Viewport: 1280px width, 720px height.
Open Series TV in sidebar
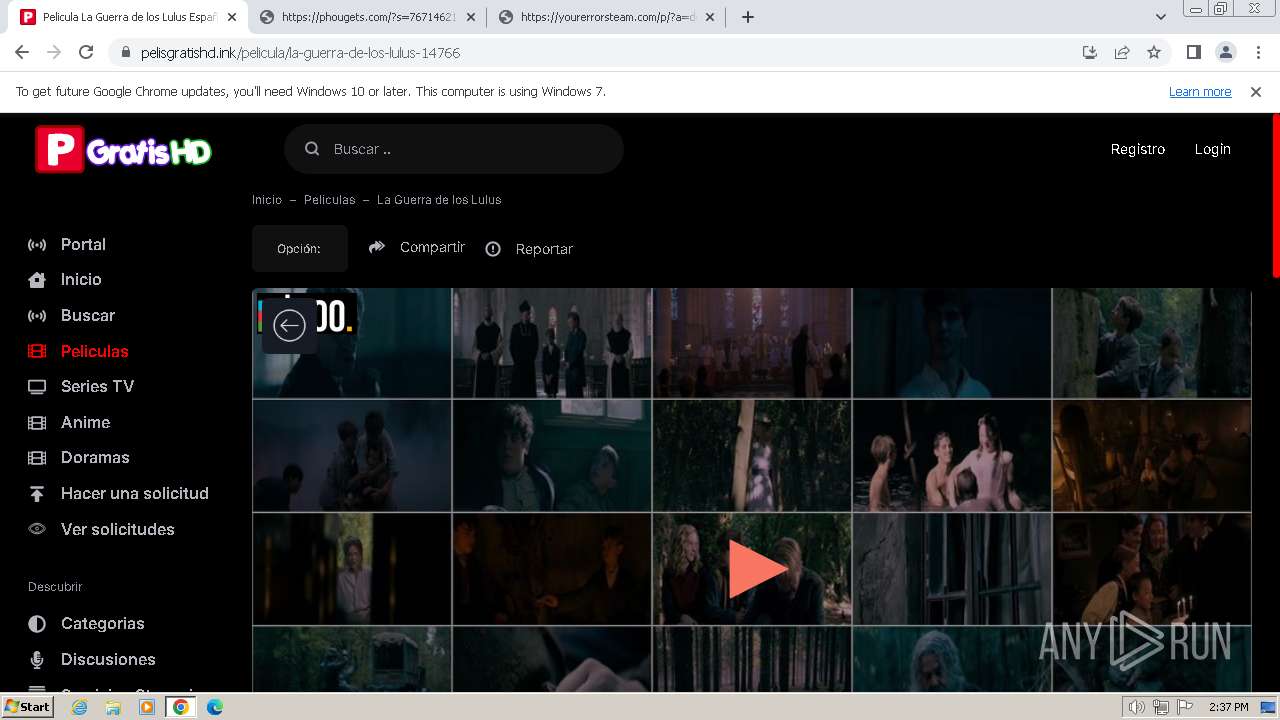click(x=97, y=386)
